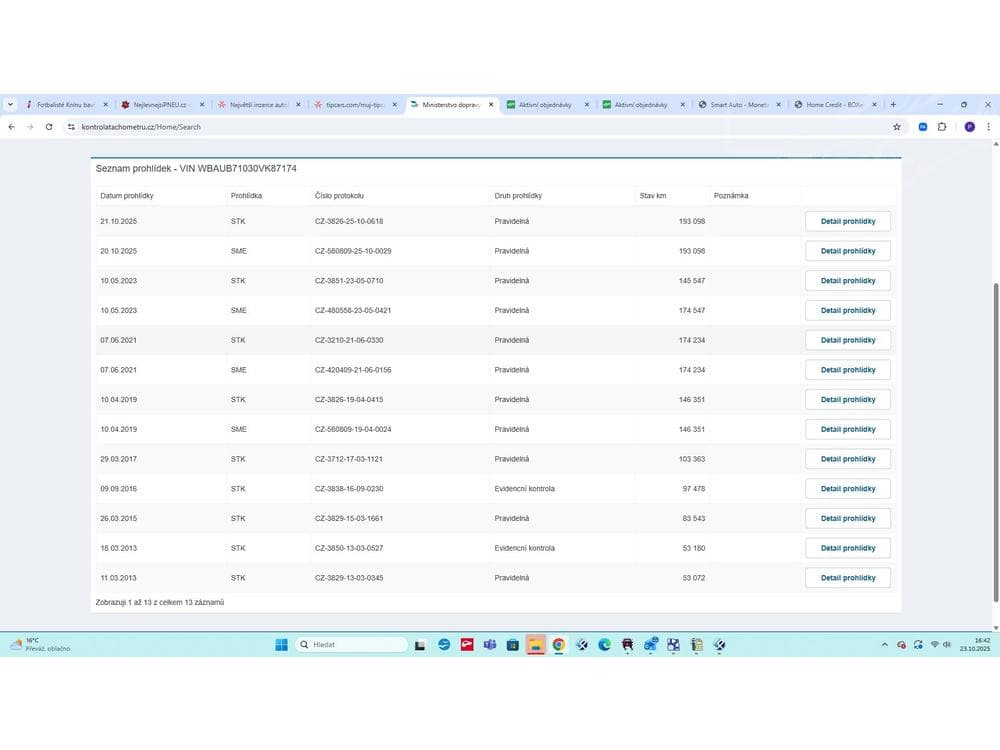Open Microsoft Edge from the taskbar
The width and height of the screenshot is (1000, 750).
tap(605, 645)
